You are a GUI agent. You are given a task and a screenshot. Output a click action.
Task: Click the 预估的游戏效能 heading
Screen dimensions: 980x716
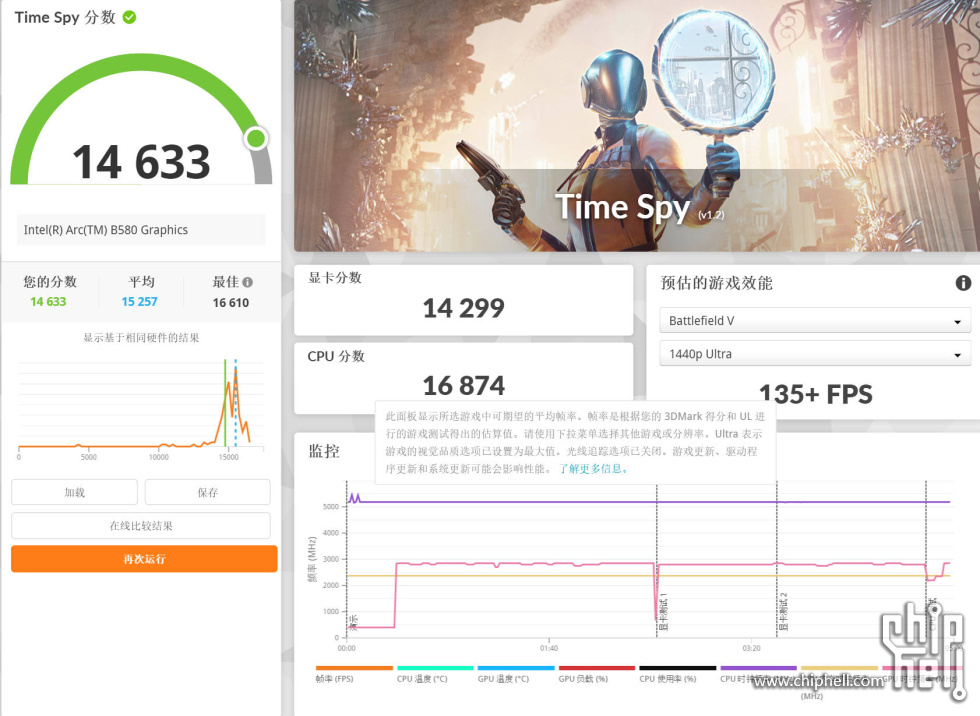716,283
